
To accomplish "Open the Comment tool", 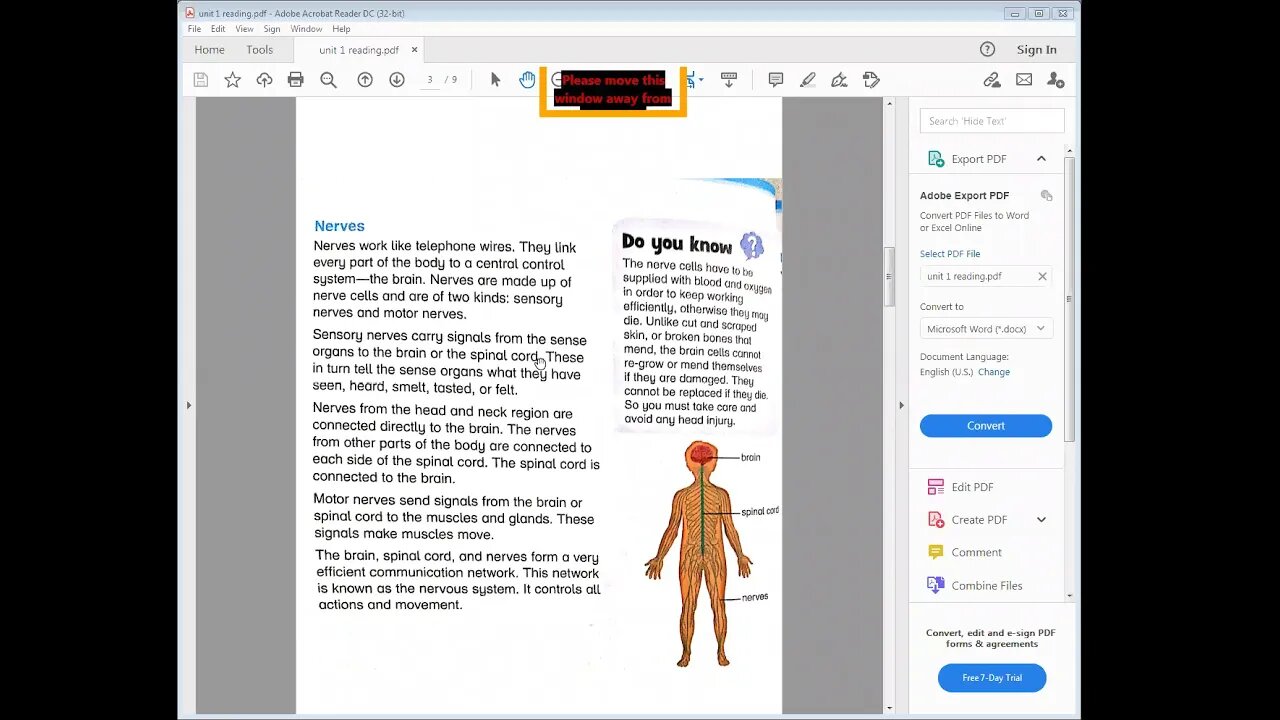I will (x=977, y=552).
